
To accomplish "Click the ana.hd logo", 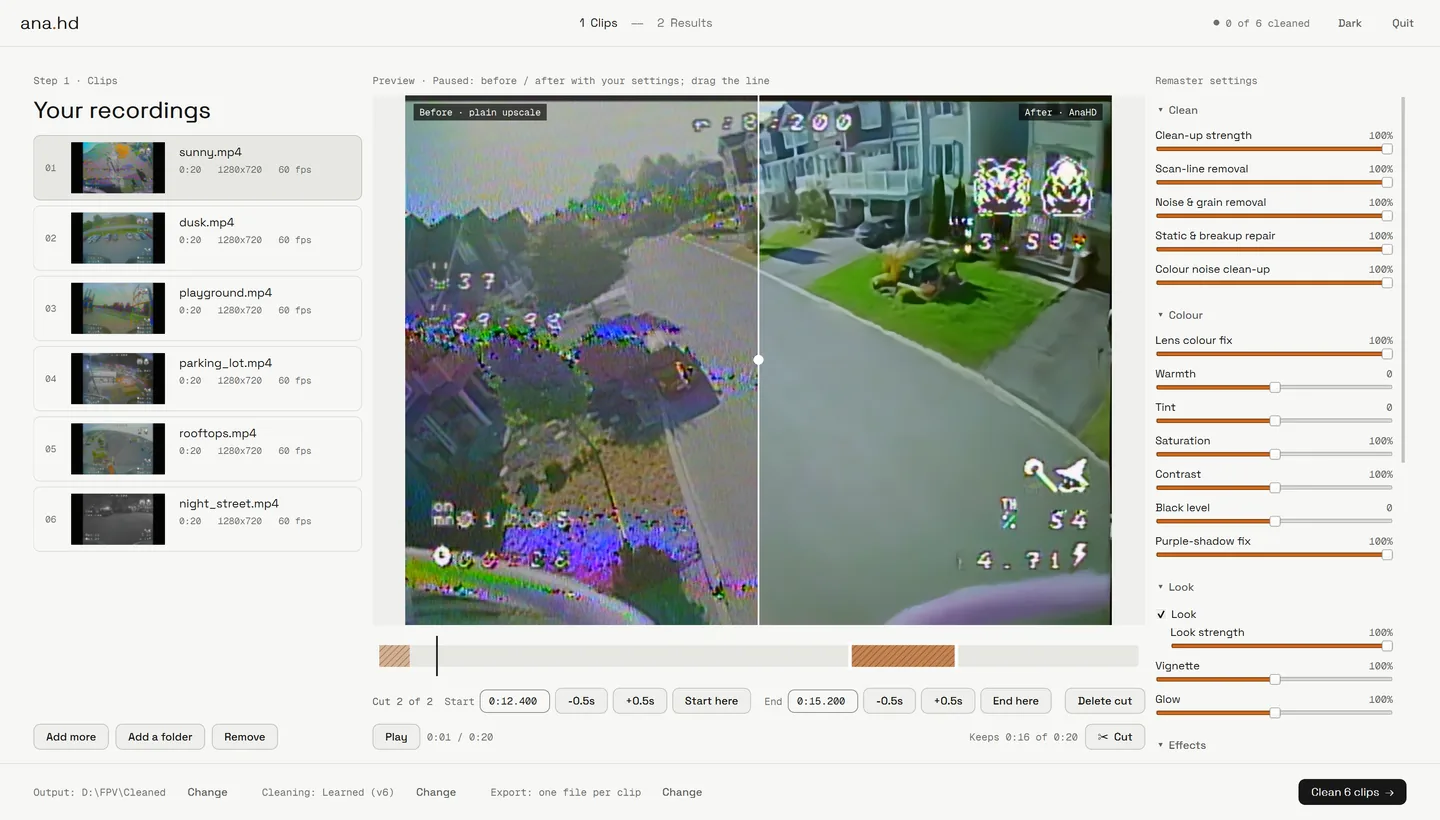I will [x=50, y=23].
